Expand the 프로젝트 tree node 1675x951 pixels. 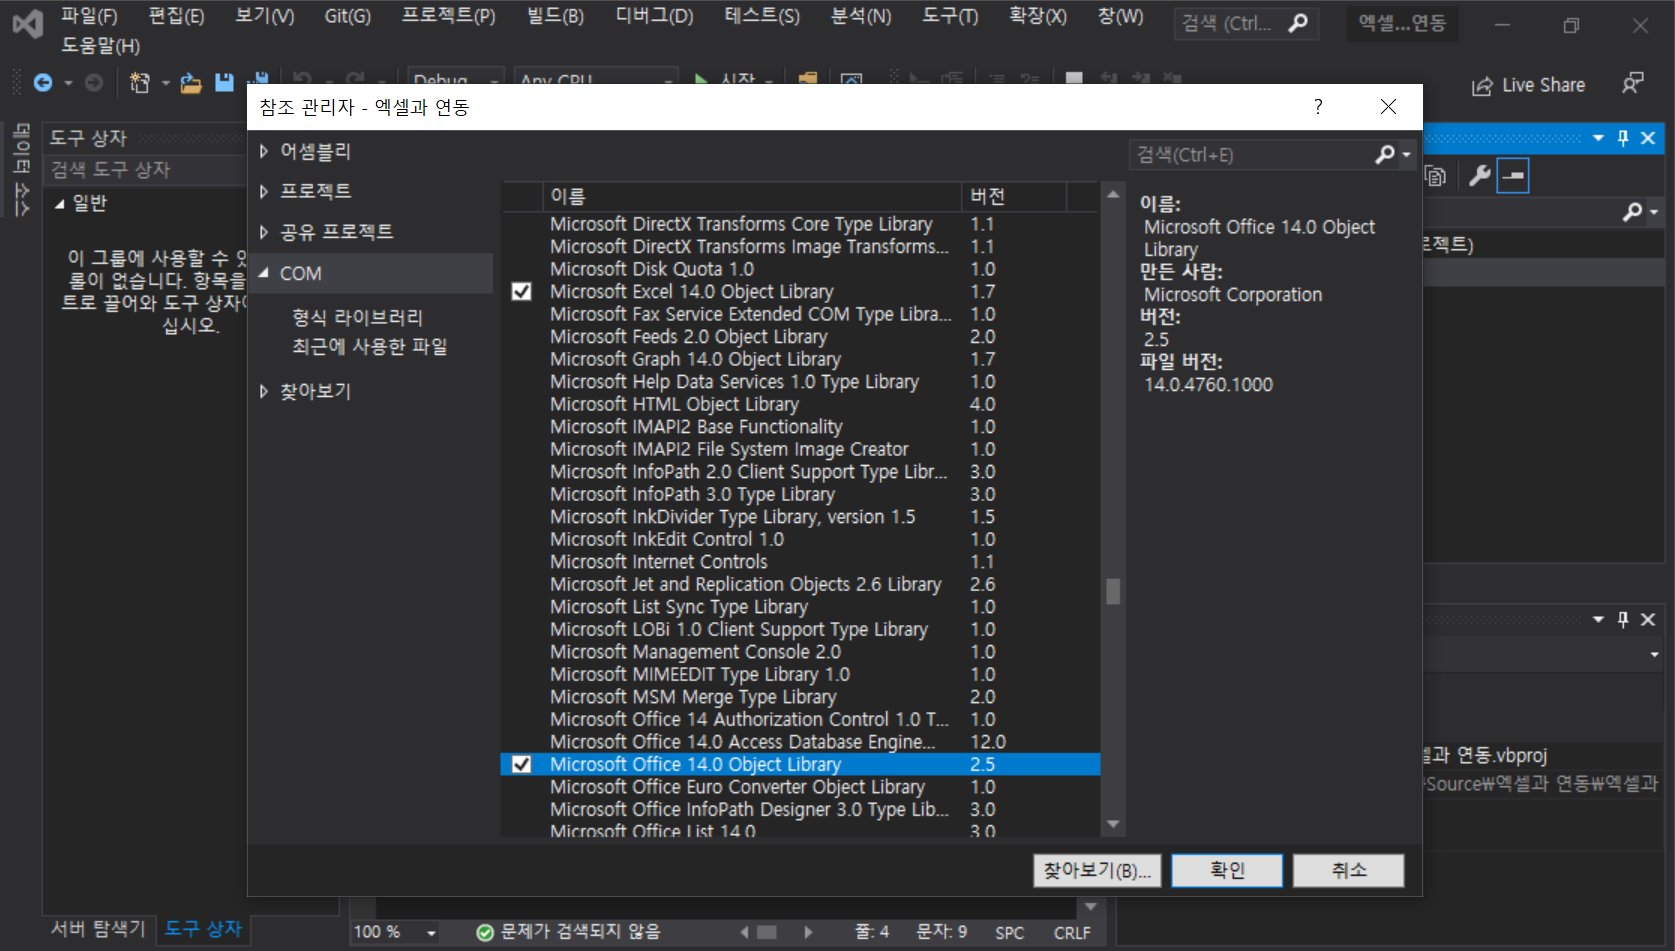(x=264, y=191)
